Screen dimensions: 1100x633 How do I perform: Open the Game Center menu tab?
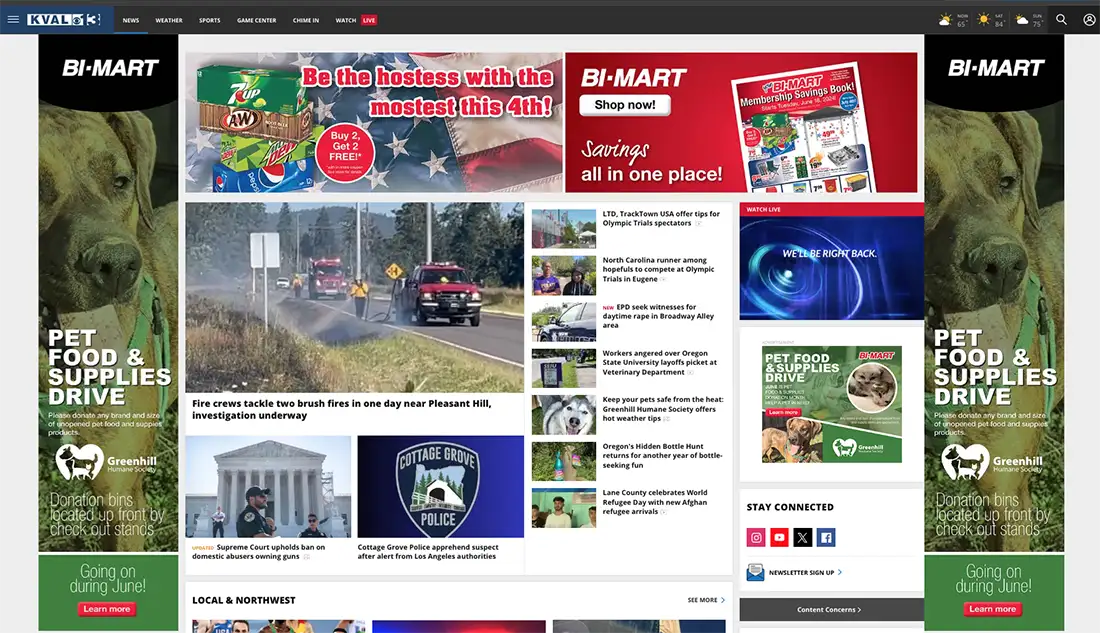point(257,20)
